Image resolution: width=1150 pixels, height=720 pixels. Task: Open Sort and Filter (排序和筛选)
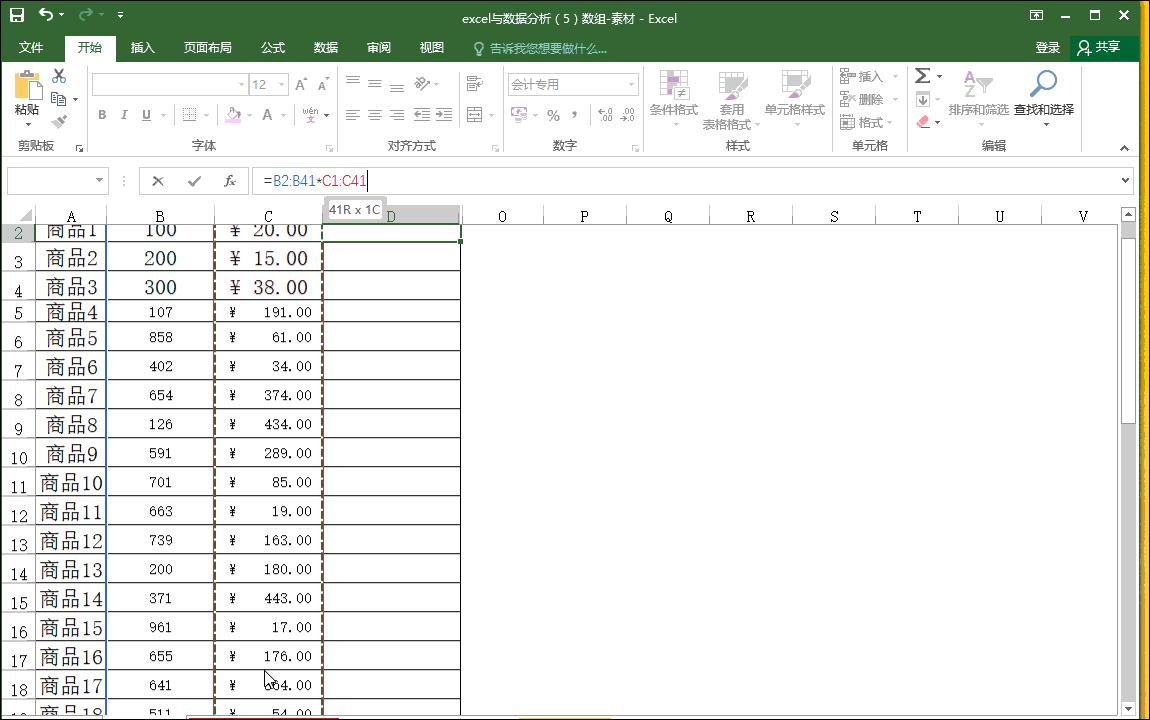pyautogui.click(x=978, y=98)
